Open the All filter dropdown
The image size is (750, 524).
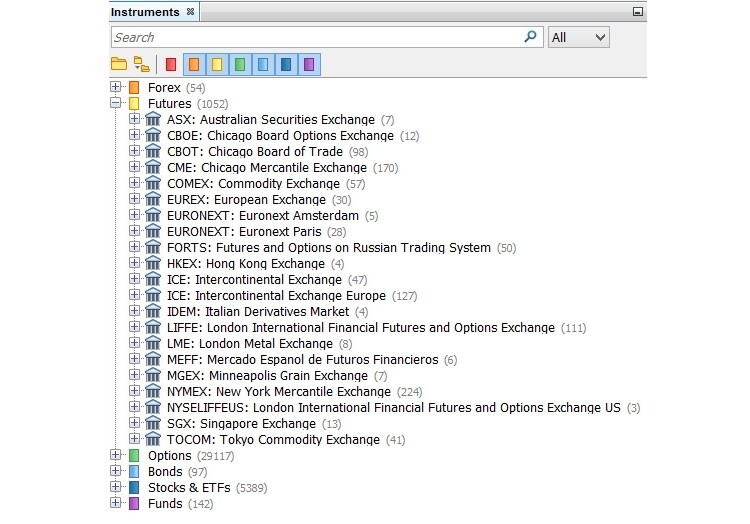(x=579, y=37)
